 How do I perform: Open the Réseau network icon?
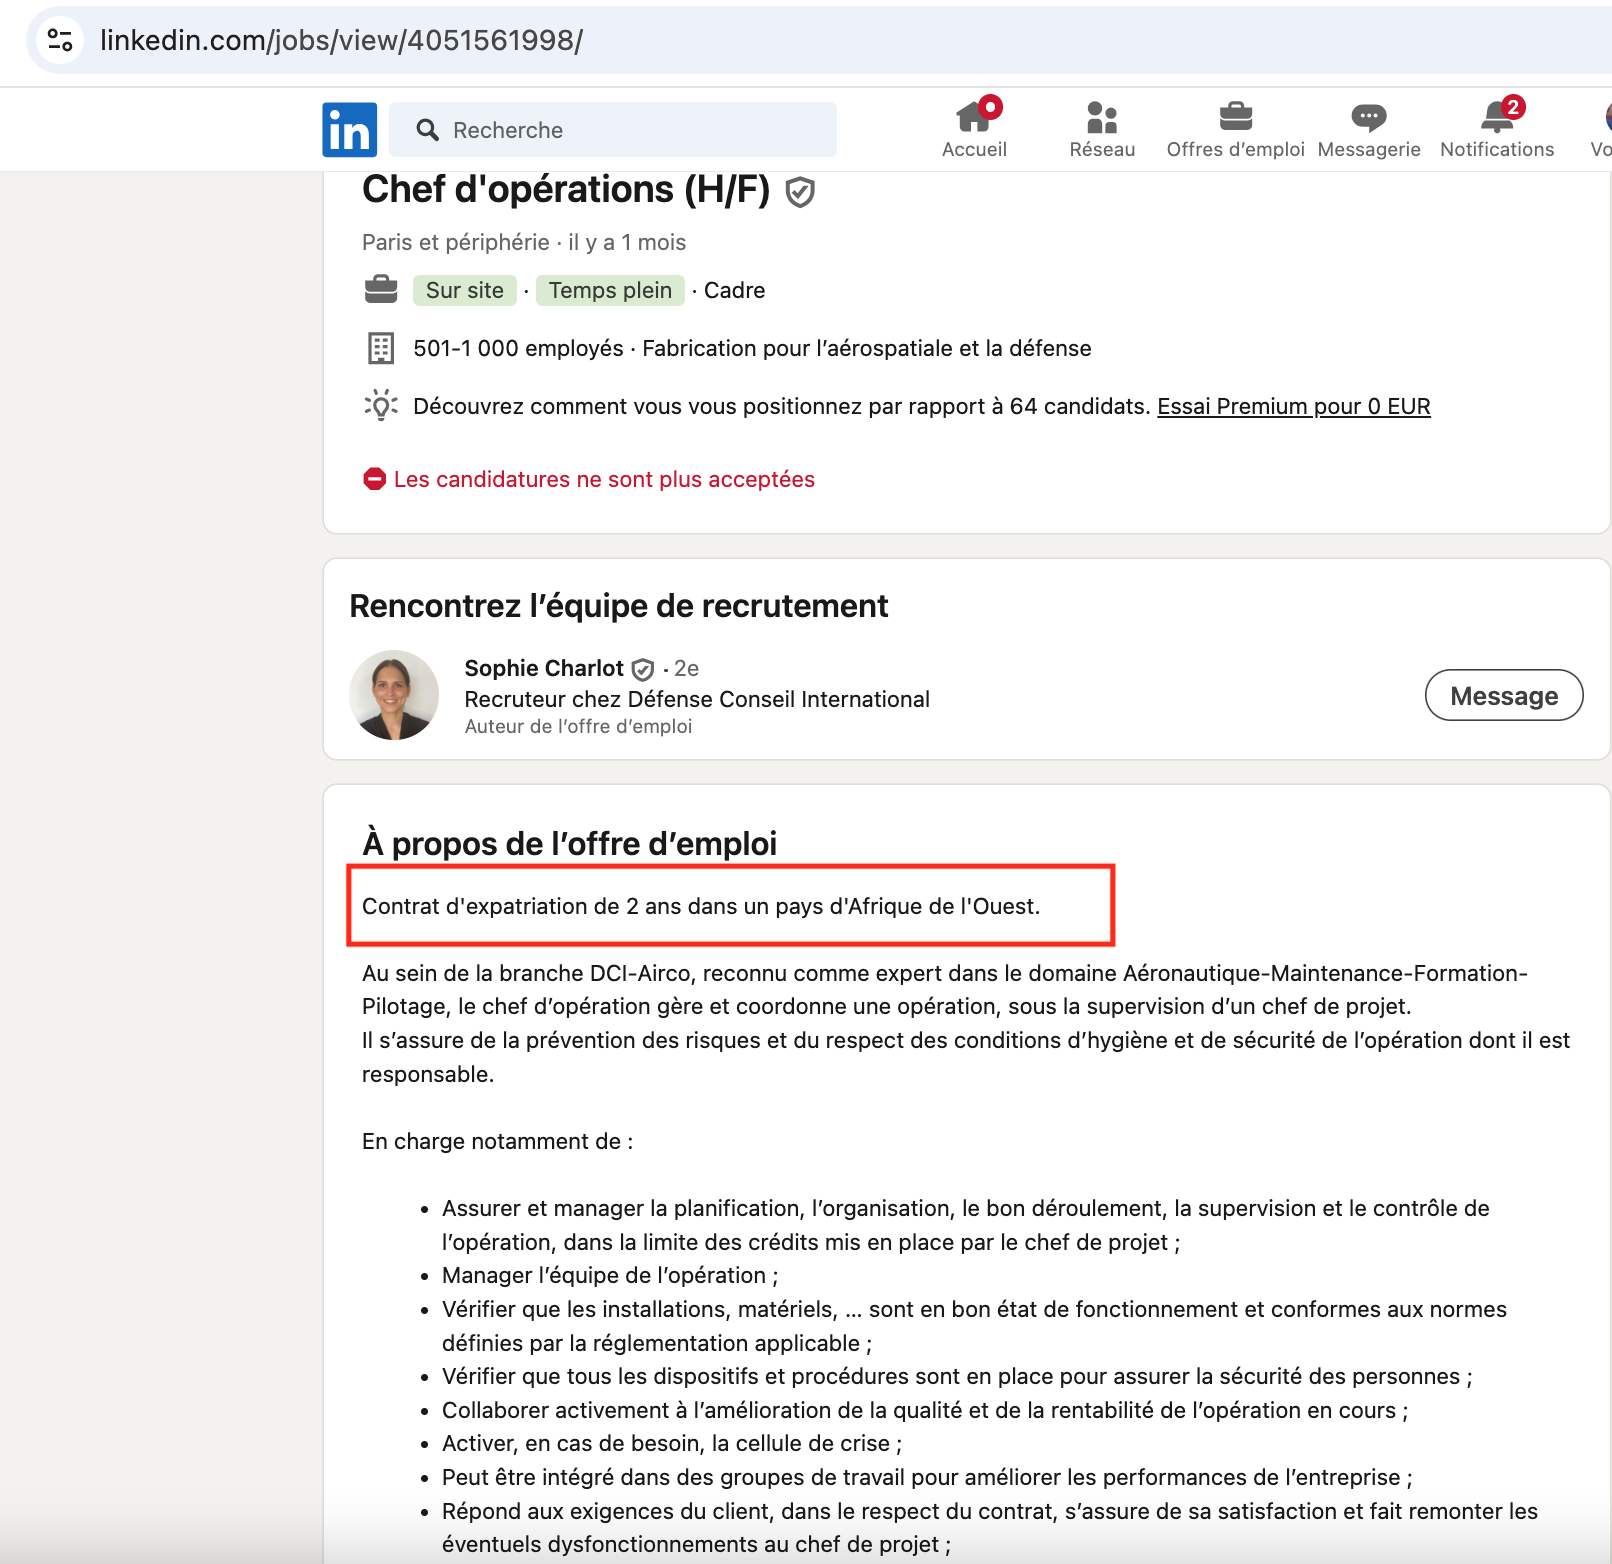(x=1101, y=118)
